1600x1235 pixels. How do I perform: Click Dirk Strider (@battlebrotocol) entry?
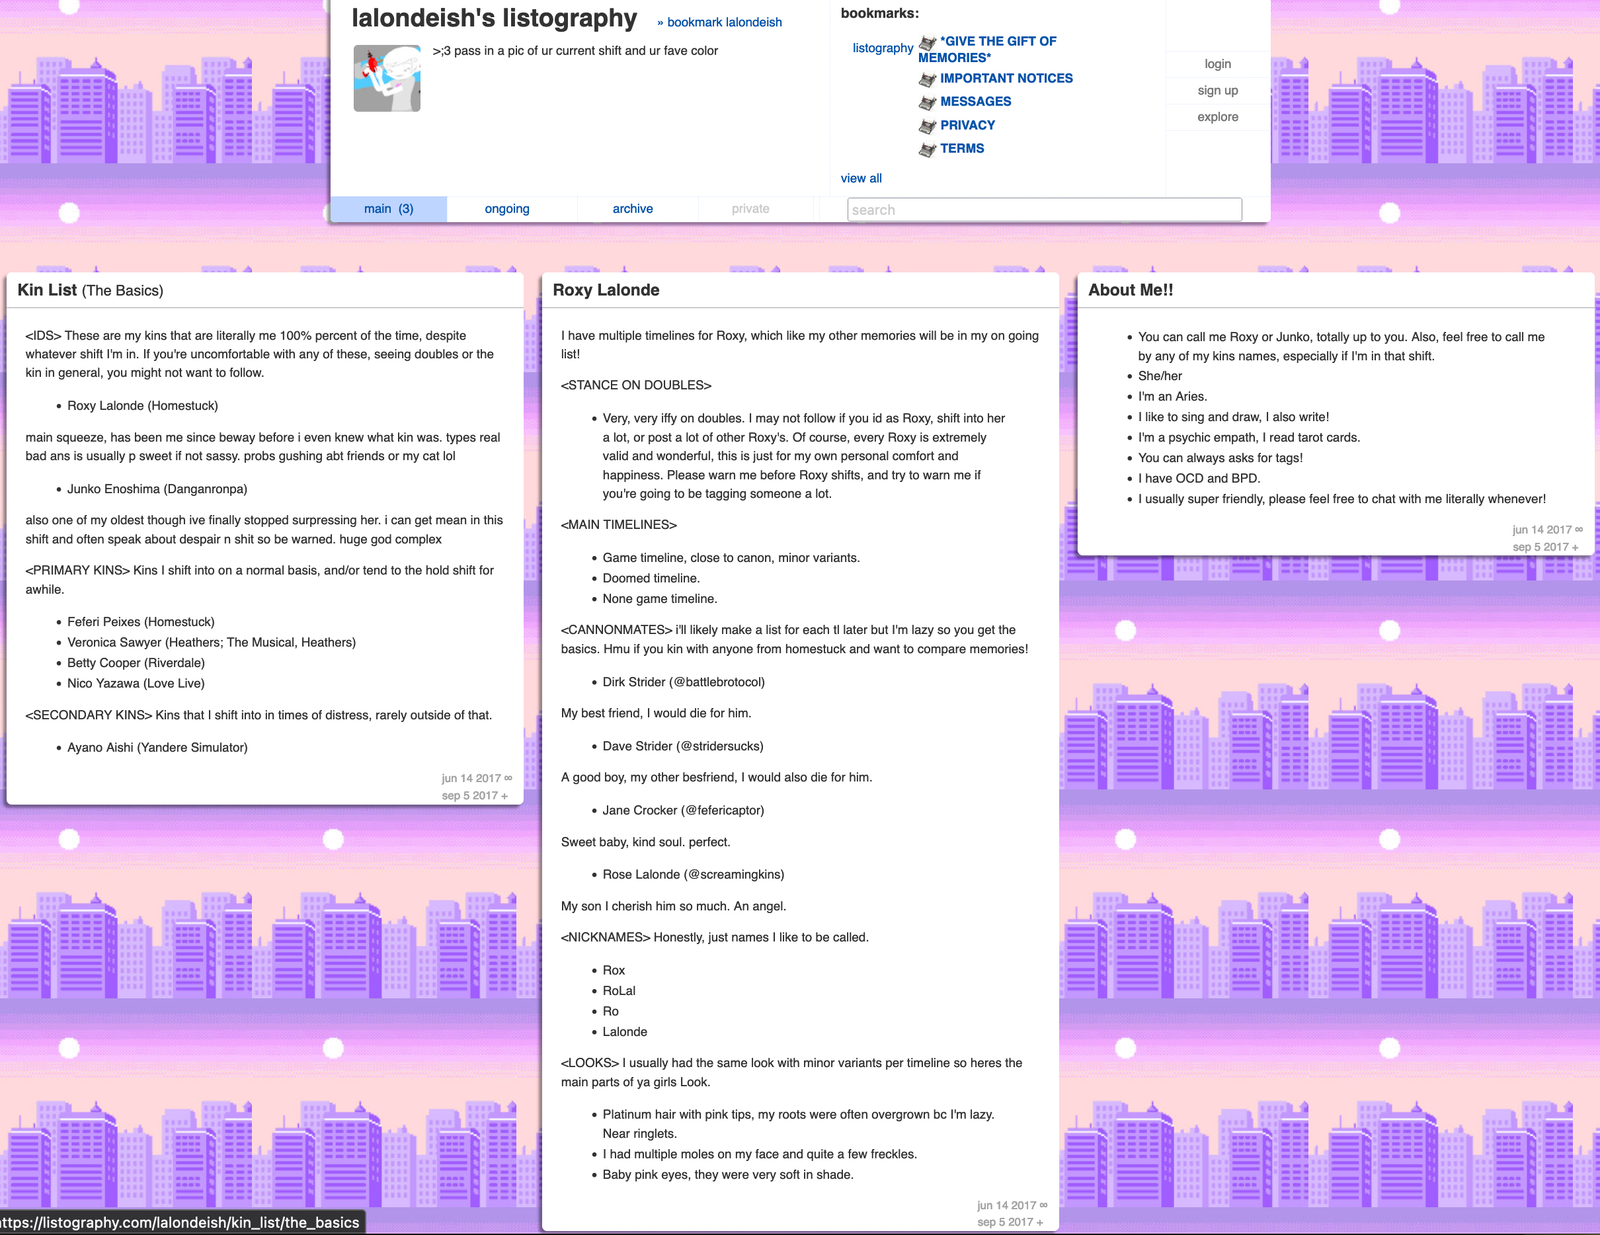point(684,682)
